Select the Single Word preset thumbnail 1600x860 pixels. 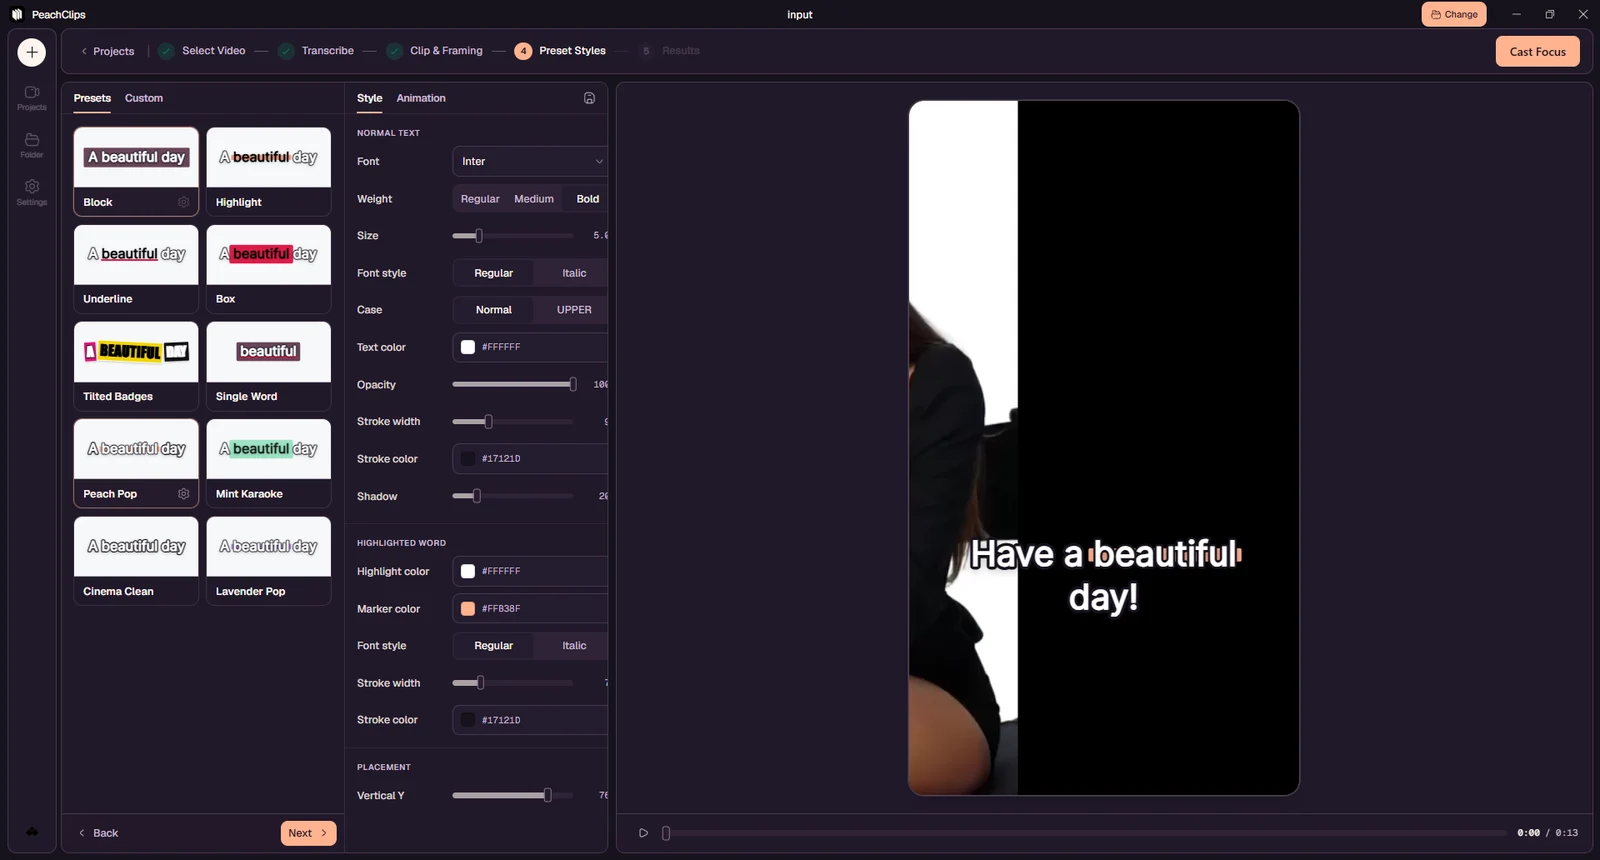tap(268, 352)
